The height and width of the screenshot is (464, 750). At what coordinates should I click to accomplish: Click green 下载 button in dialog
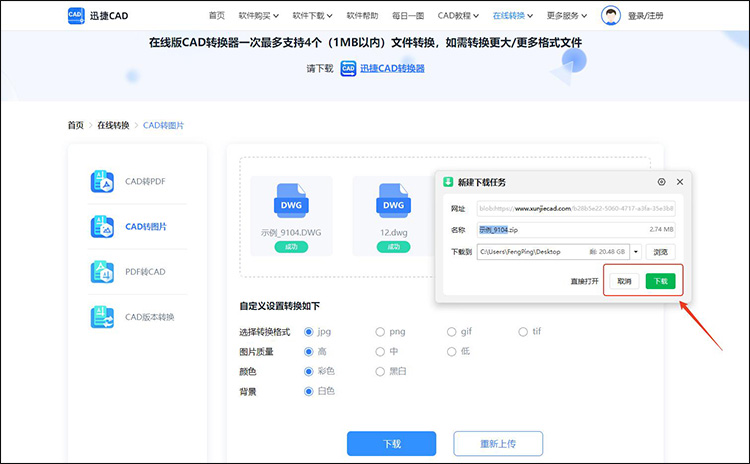(x=661, y=281)
